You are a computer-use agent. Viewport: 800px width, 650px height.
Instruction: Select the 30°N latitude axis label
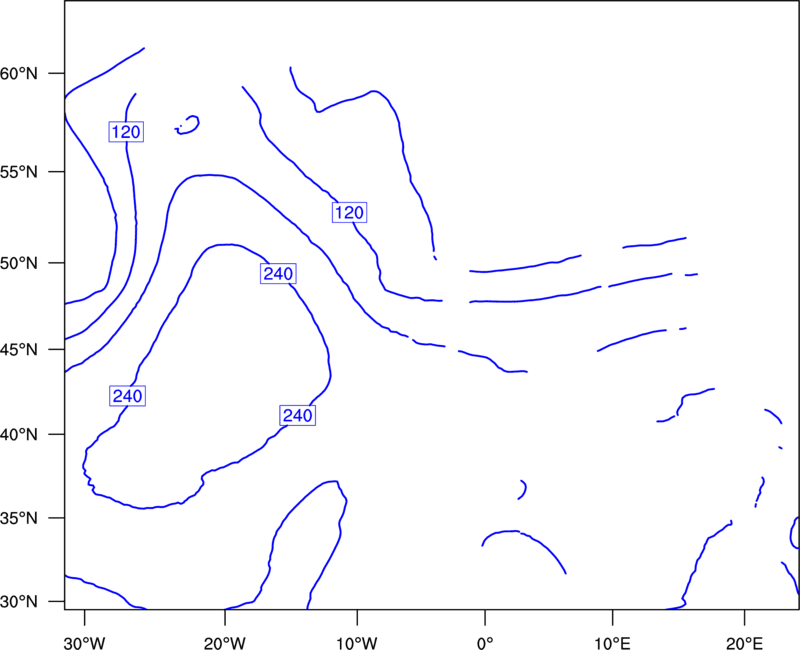[x=19, y=602]
